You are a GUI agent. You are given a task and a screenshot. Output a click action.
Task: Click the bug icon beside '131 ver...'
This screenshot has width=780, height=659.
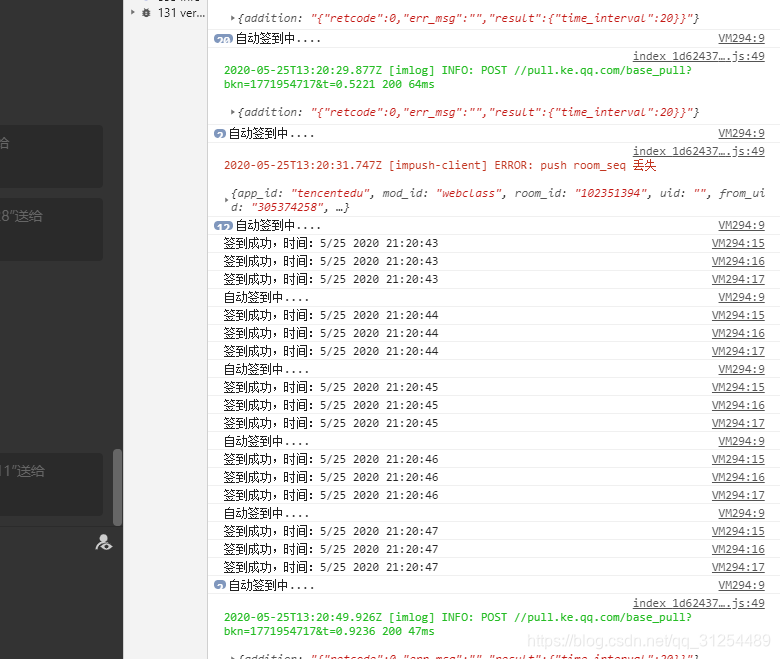click(146, 12)
